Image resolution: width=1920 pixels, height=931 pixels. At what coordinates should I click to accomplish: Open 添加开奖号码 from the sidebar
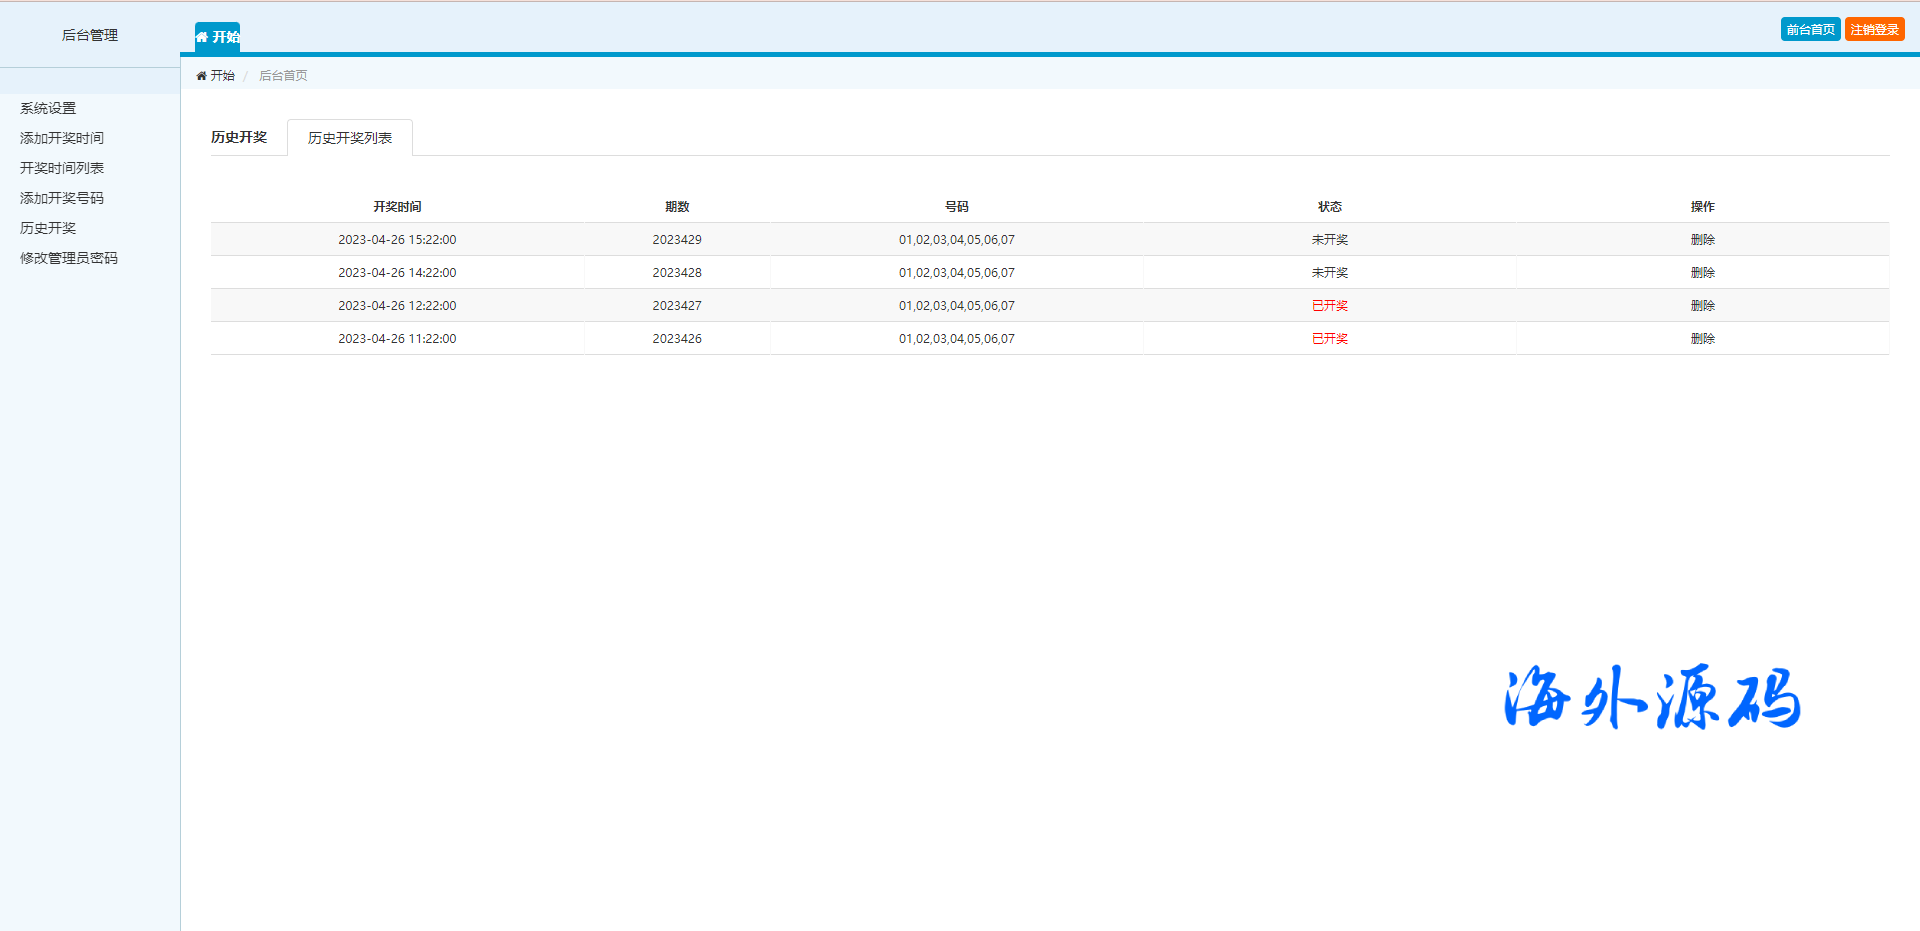[x=62, y=198]
